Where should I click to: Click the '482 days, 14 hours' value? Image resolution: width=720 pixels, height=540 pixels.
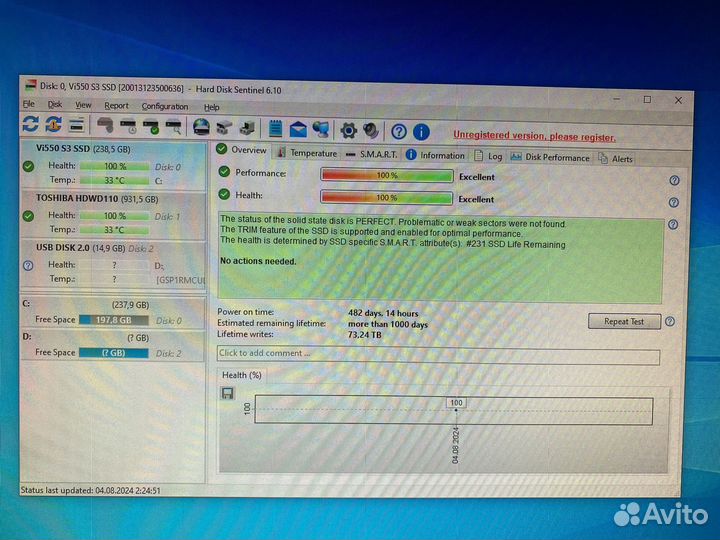pyautogui.click(x=383, y=313)
